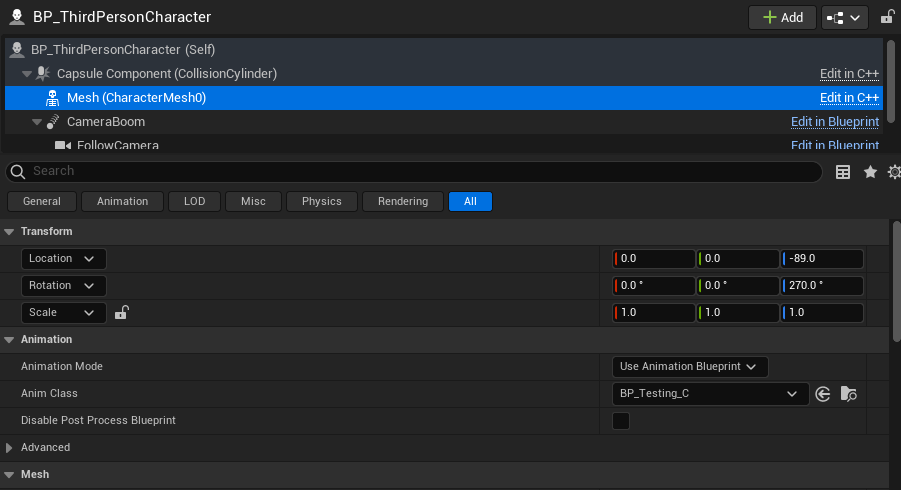
Task: Browse to Anim Class asset in Content Browser
Action: (848, 394)
